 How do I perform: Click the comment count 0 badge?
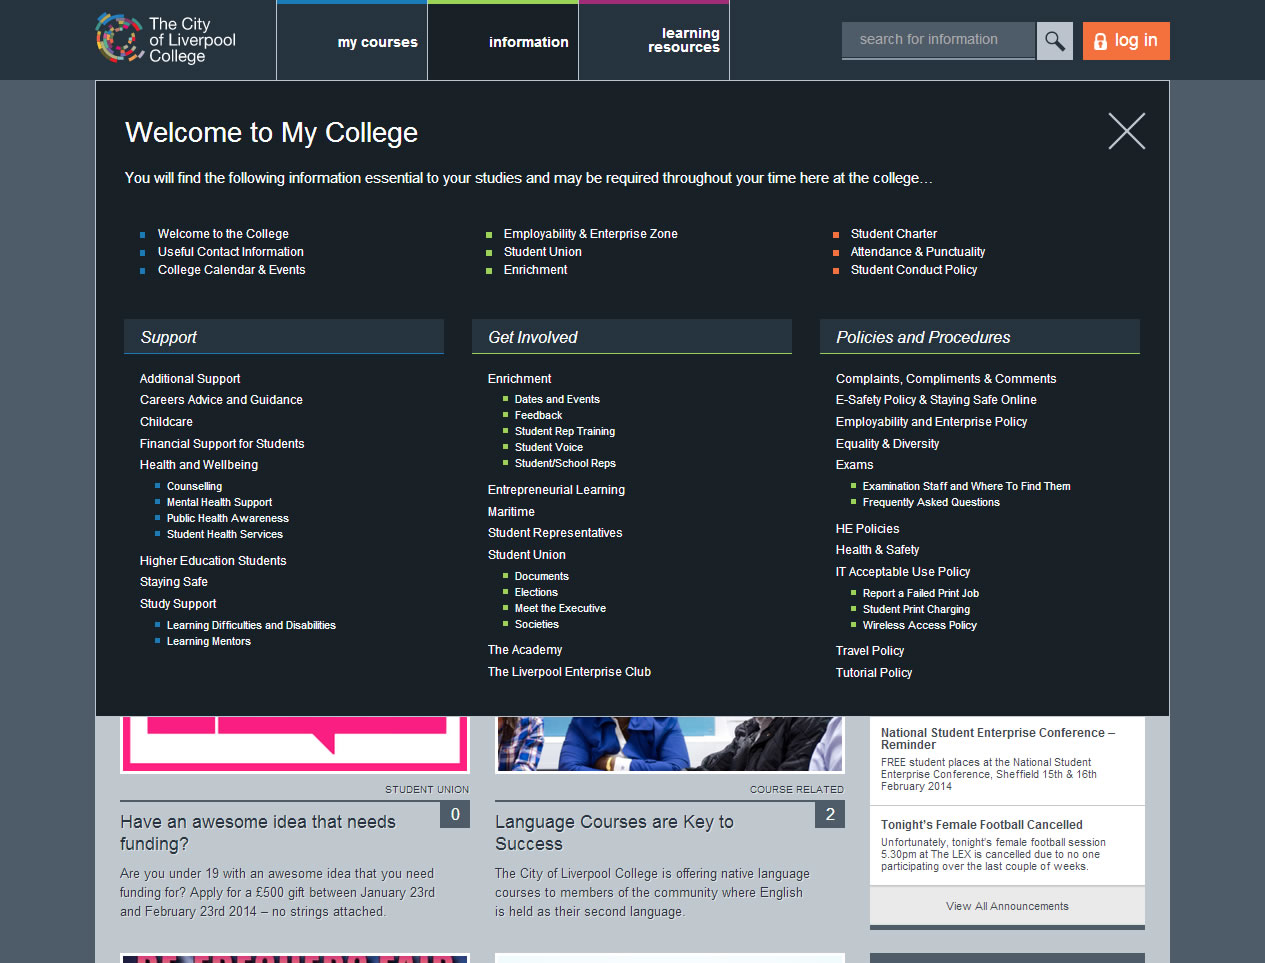(x=455, y=815)
